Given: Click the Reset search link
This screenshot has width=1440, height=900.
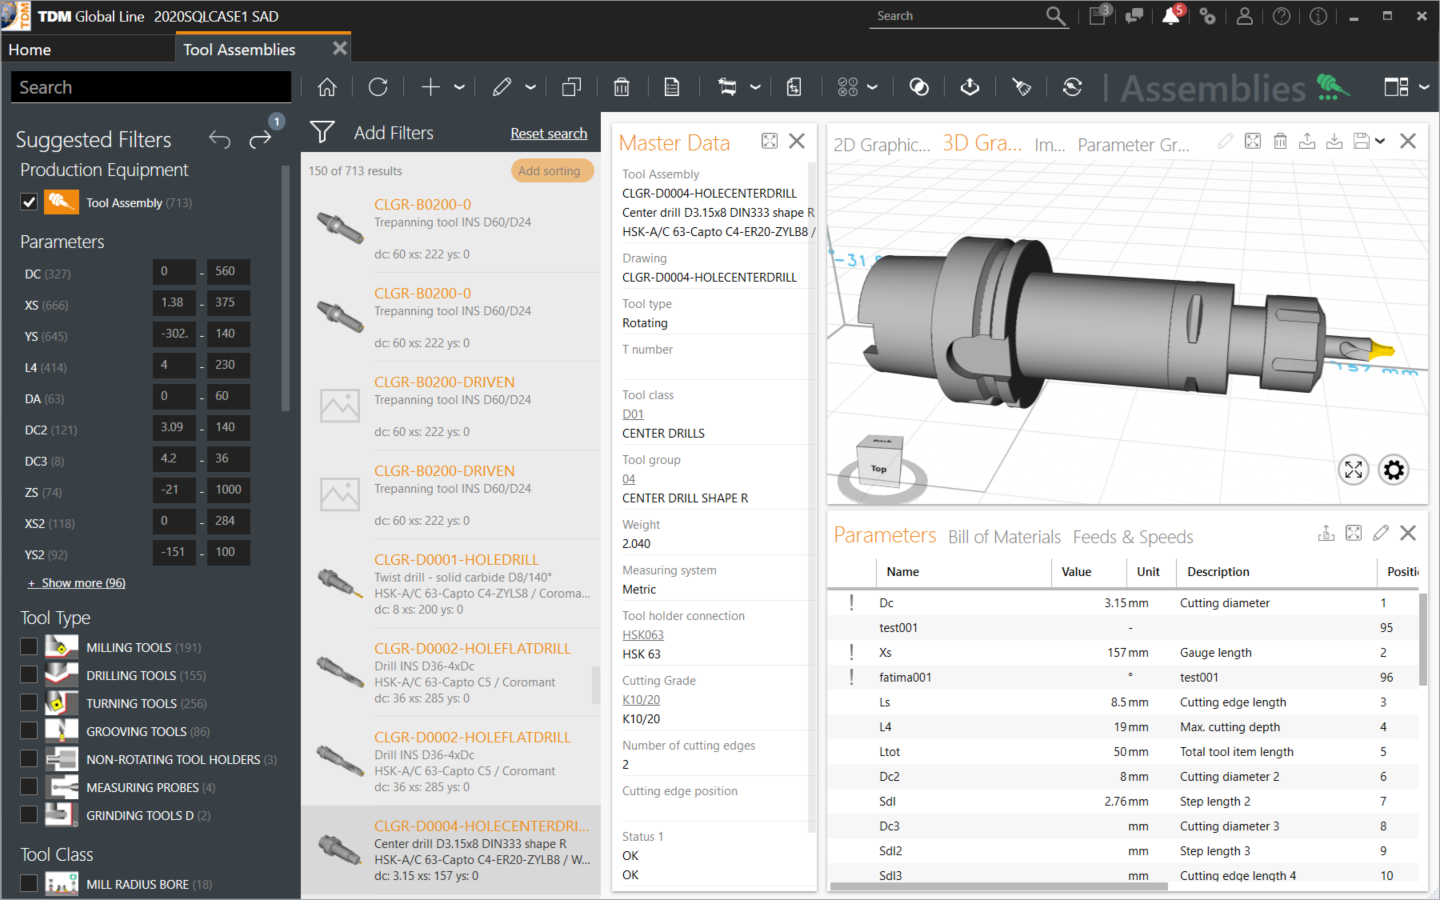Looking at the screenshot, I should coord(548,134).
